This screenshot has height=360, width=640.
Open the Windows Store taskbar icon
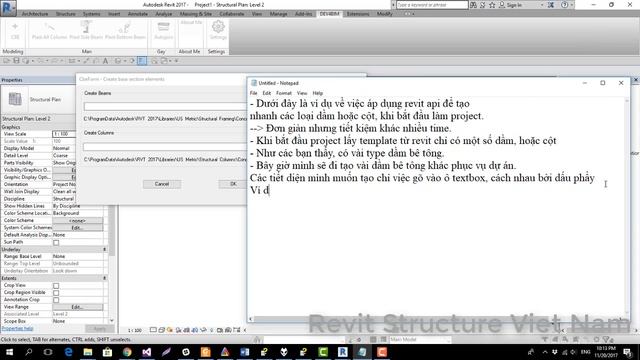[107, 352]
